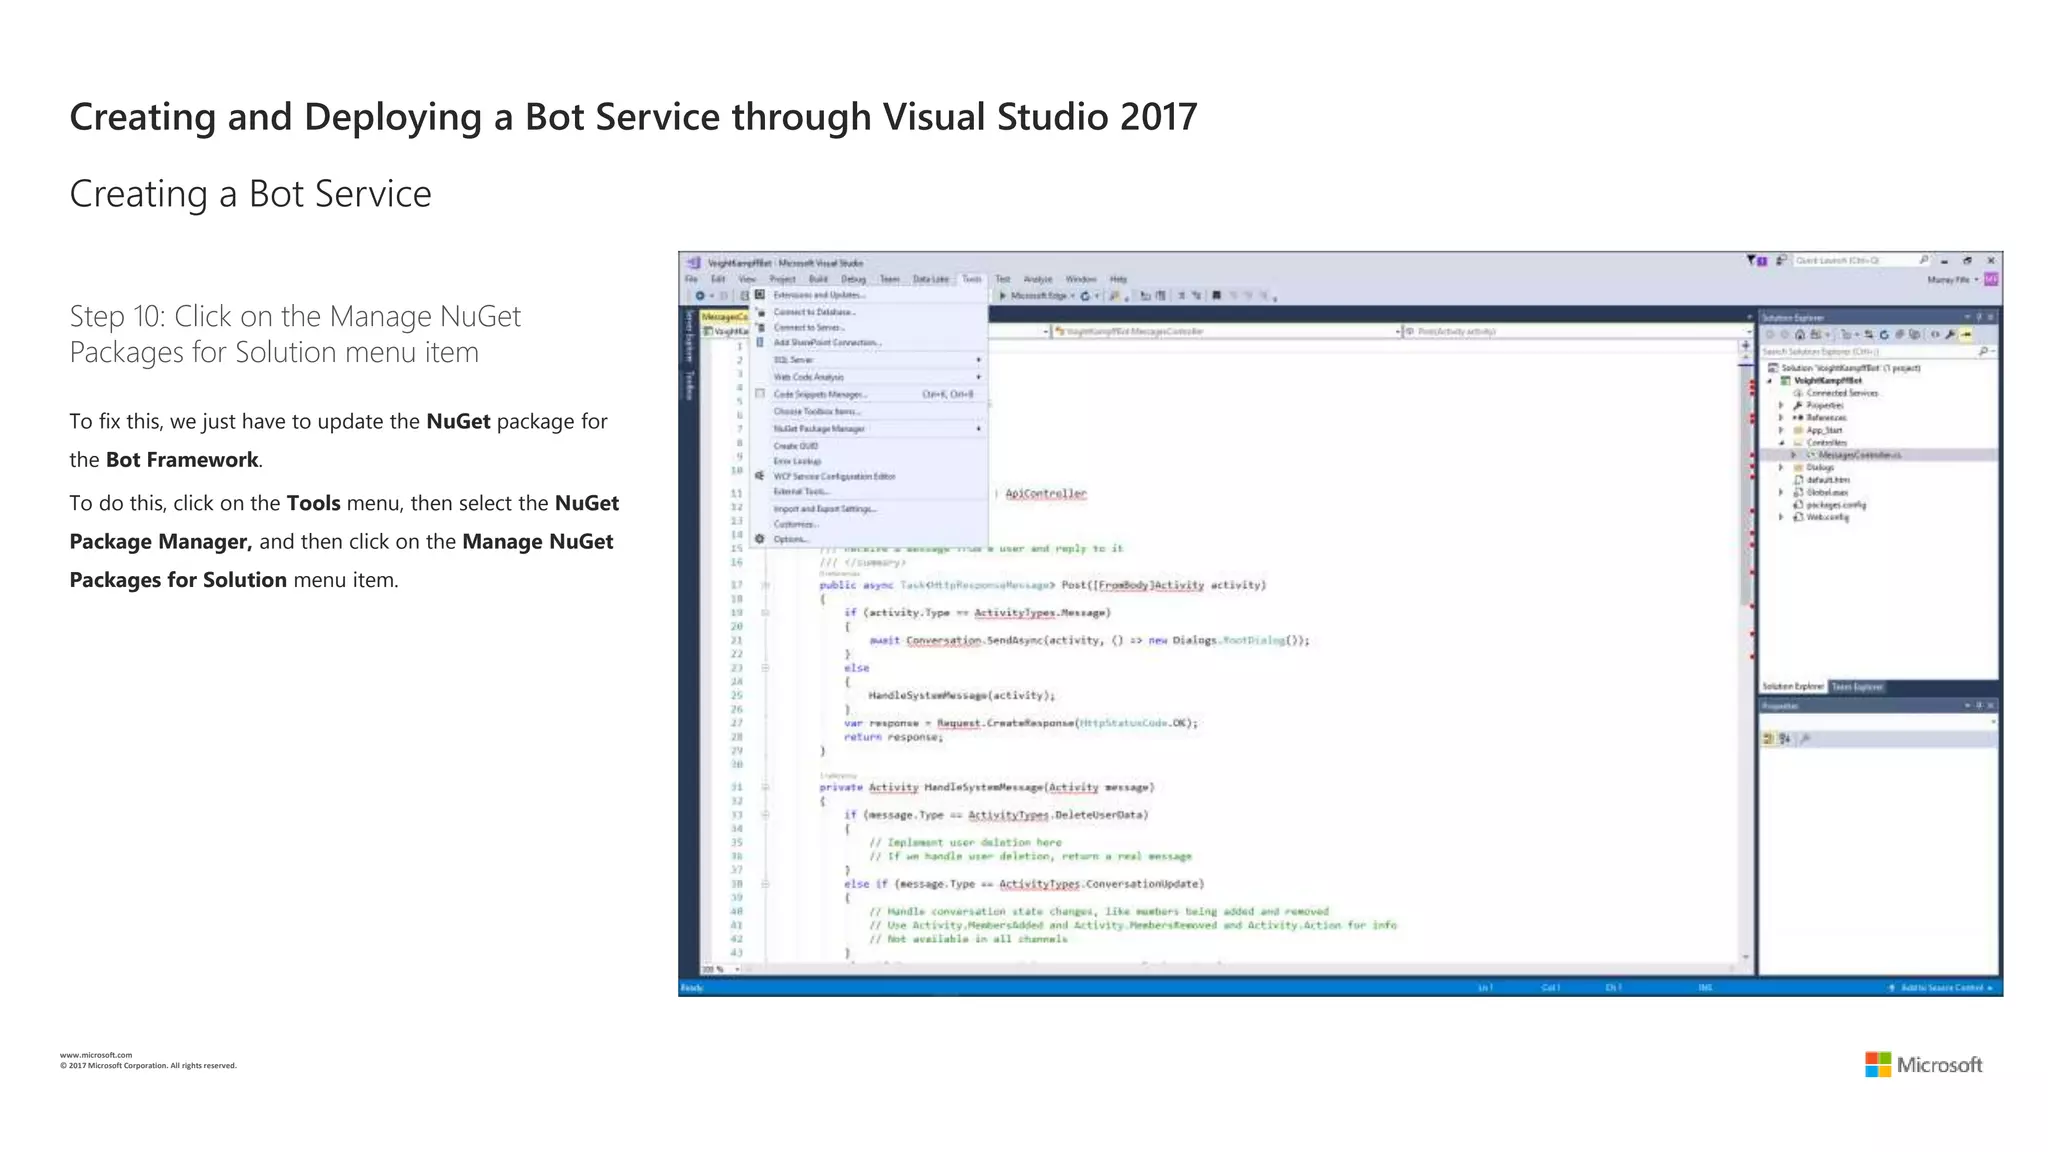The width and height of the screenshot is (2048, 1152).
Task: Toggle code folding on Post method line
Action: pyautogui.click(x=765, y=585)
